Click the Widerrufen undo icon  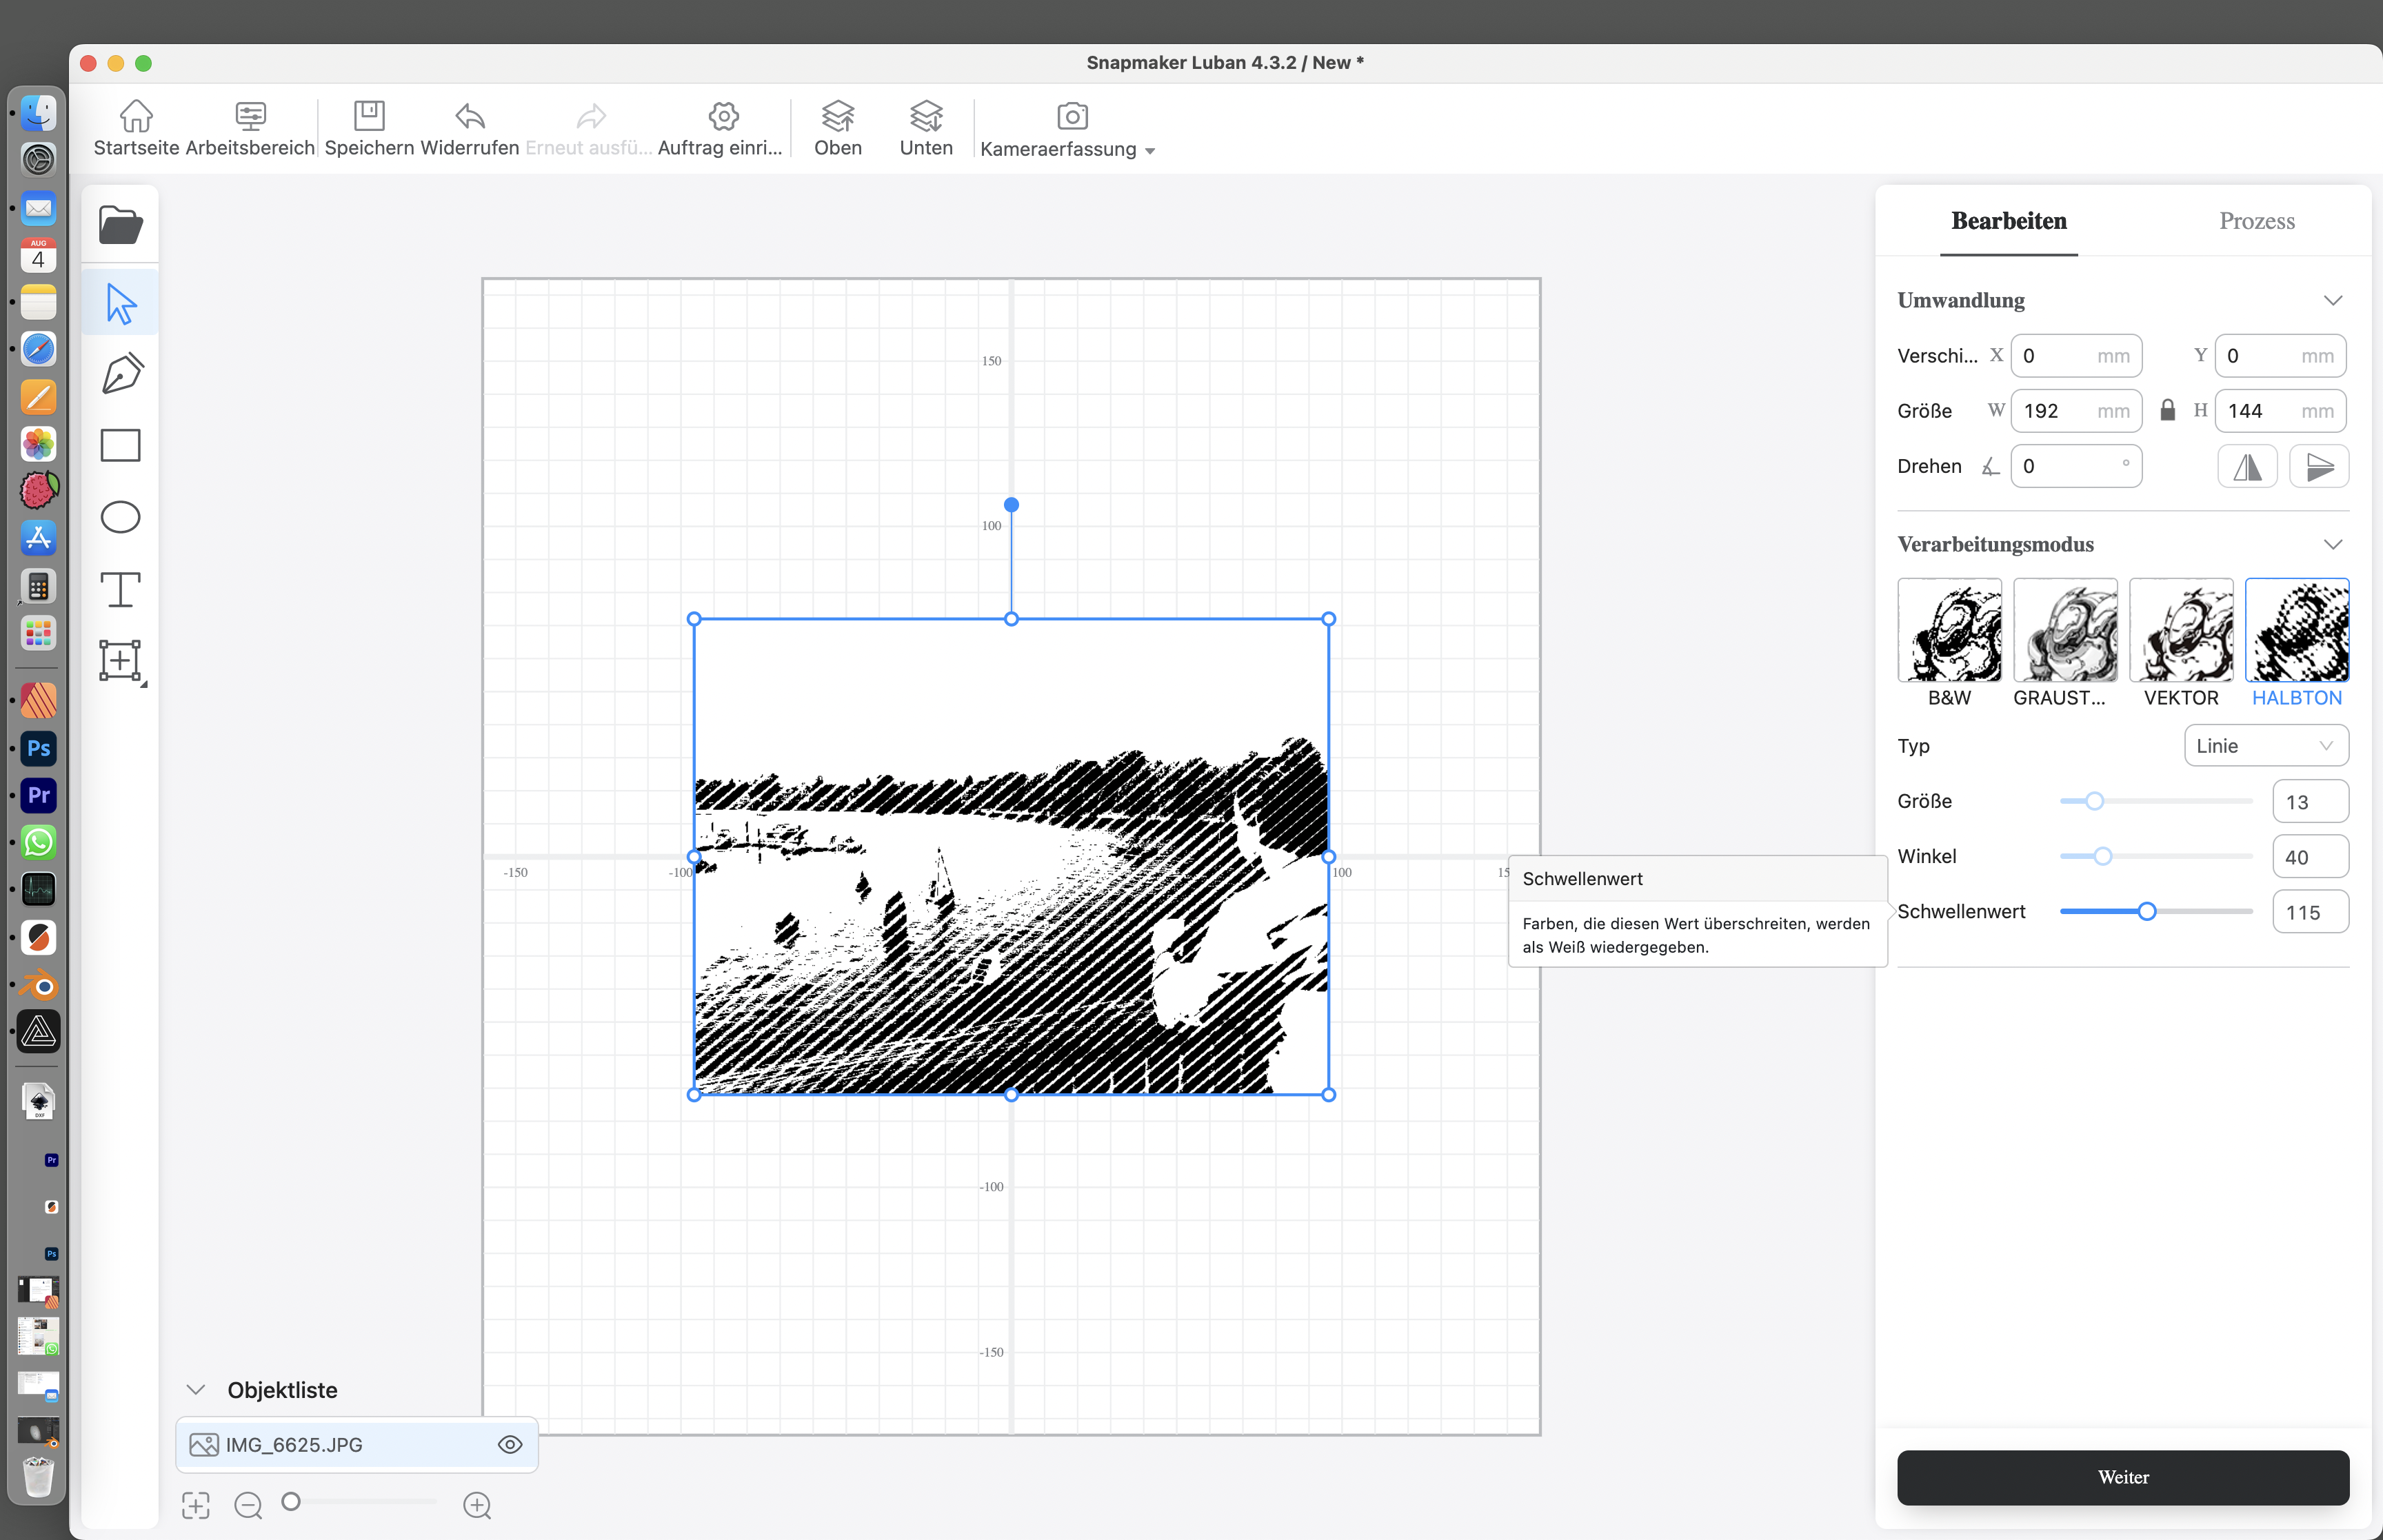point(469,117)
